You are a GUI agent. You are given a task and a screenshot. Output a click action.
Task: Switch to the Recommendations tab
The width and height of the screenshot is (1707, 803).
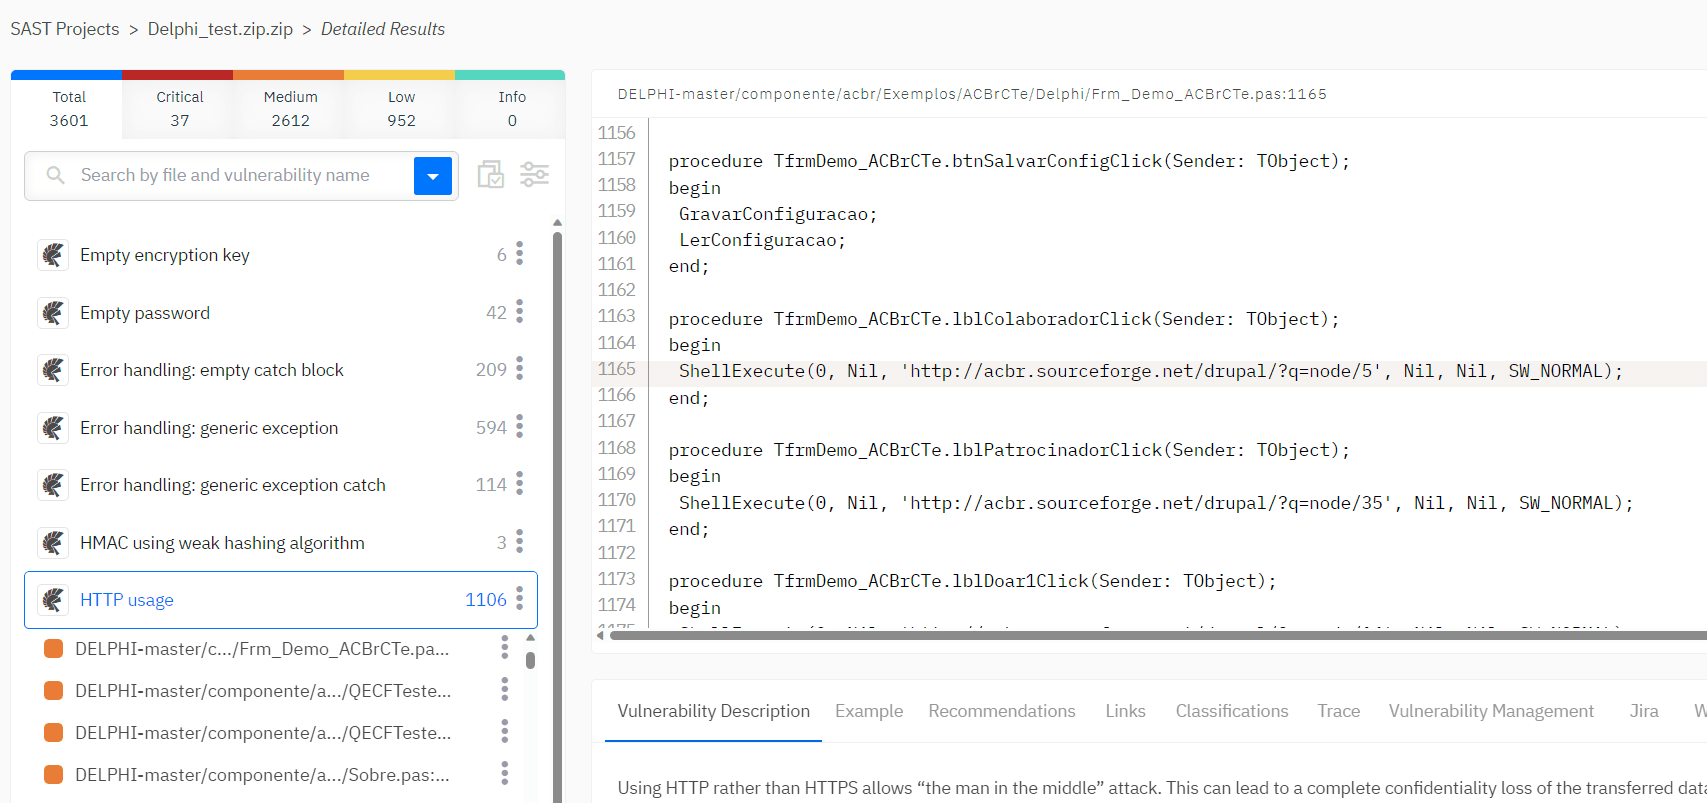tap(1001, 711)
